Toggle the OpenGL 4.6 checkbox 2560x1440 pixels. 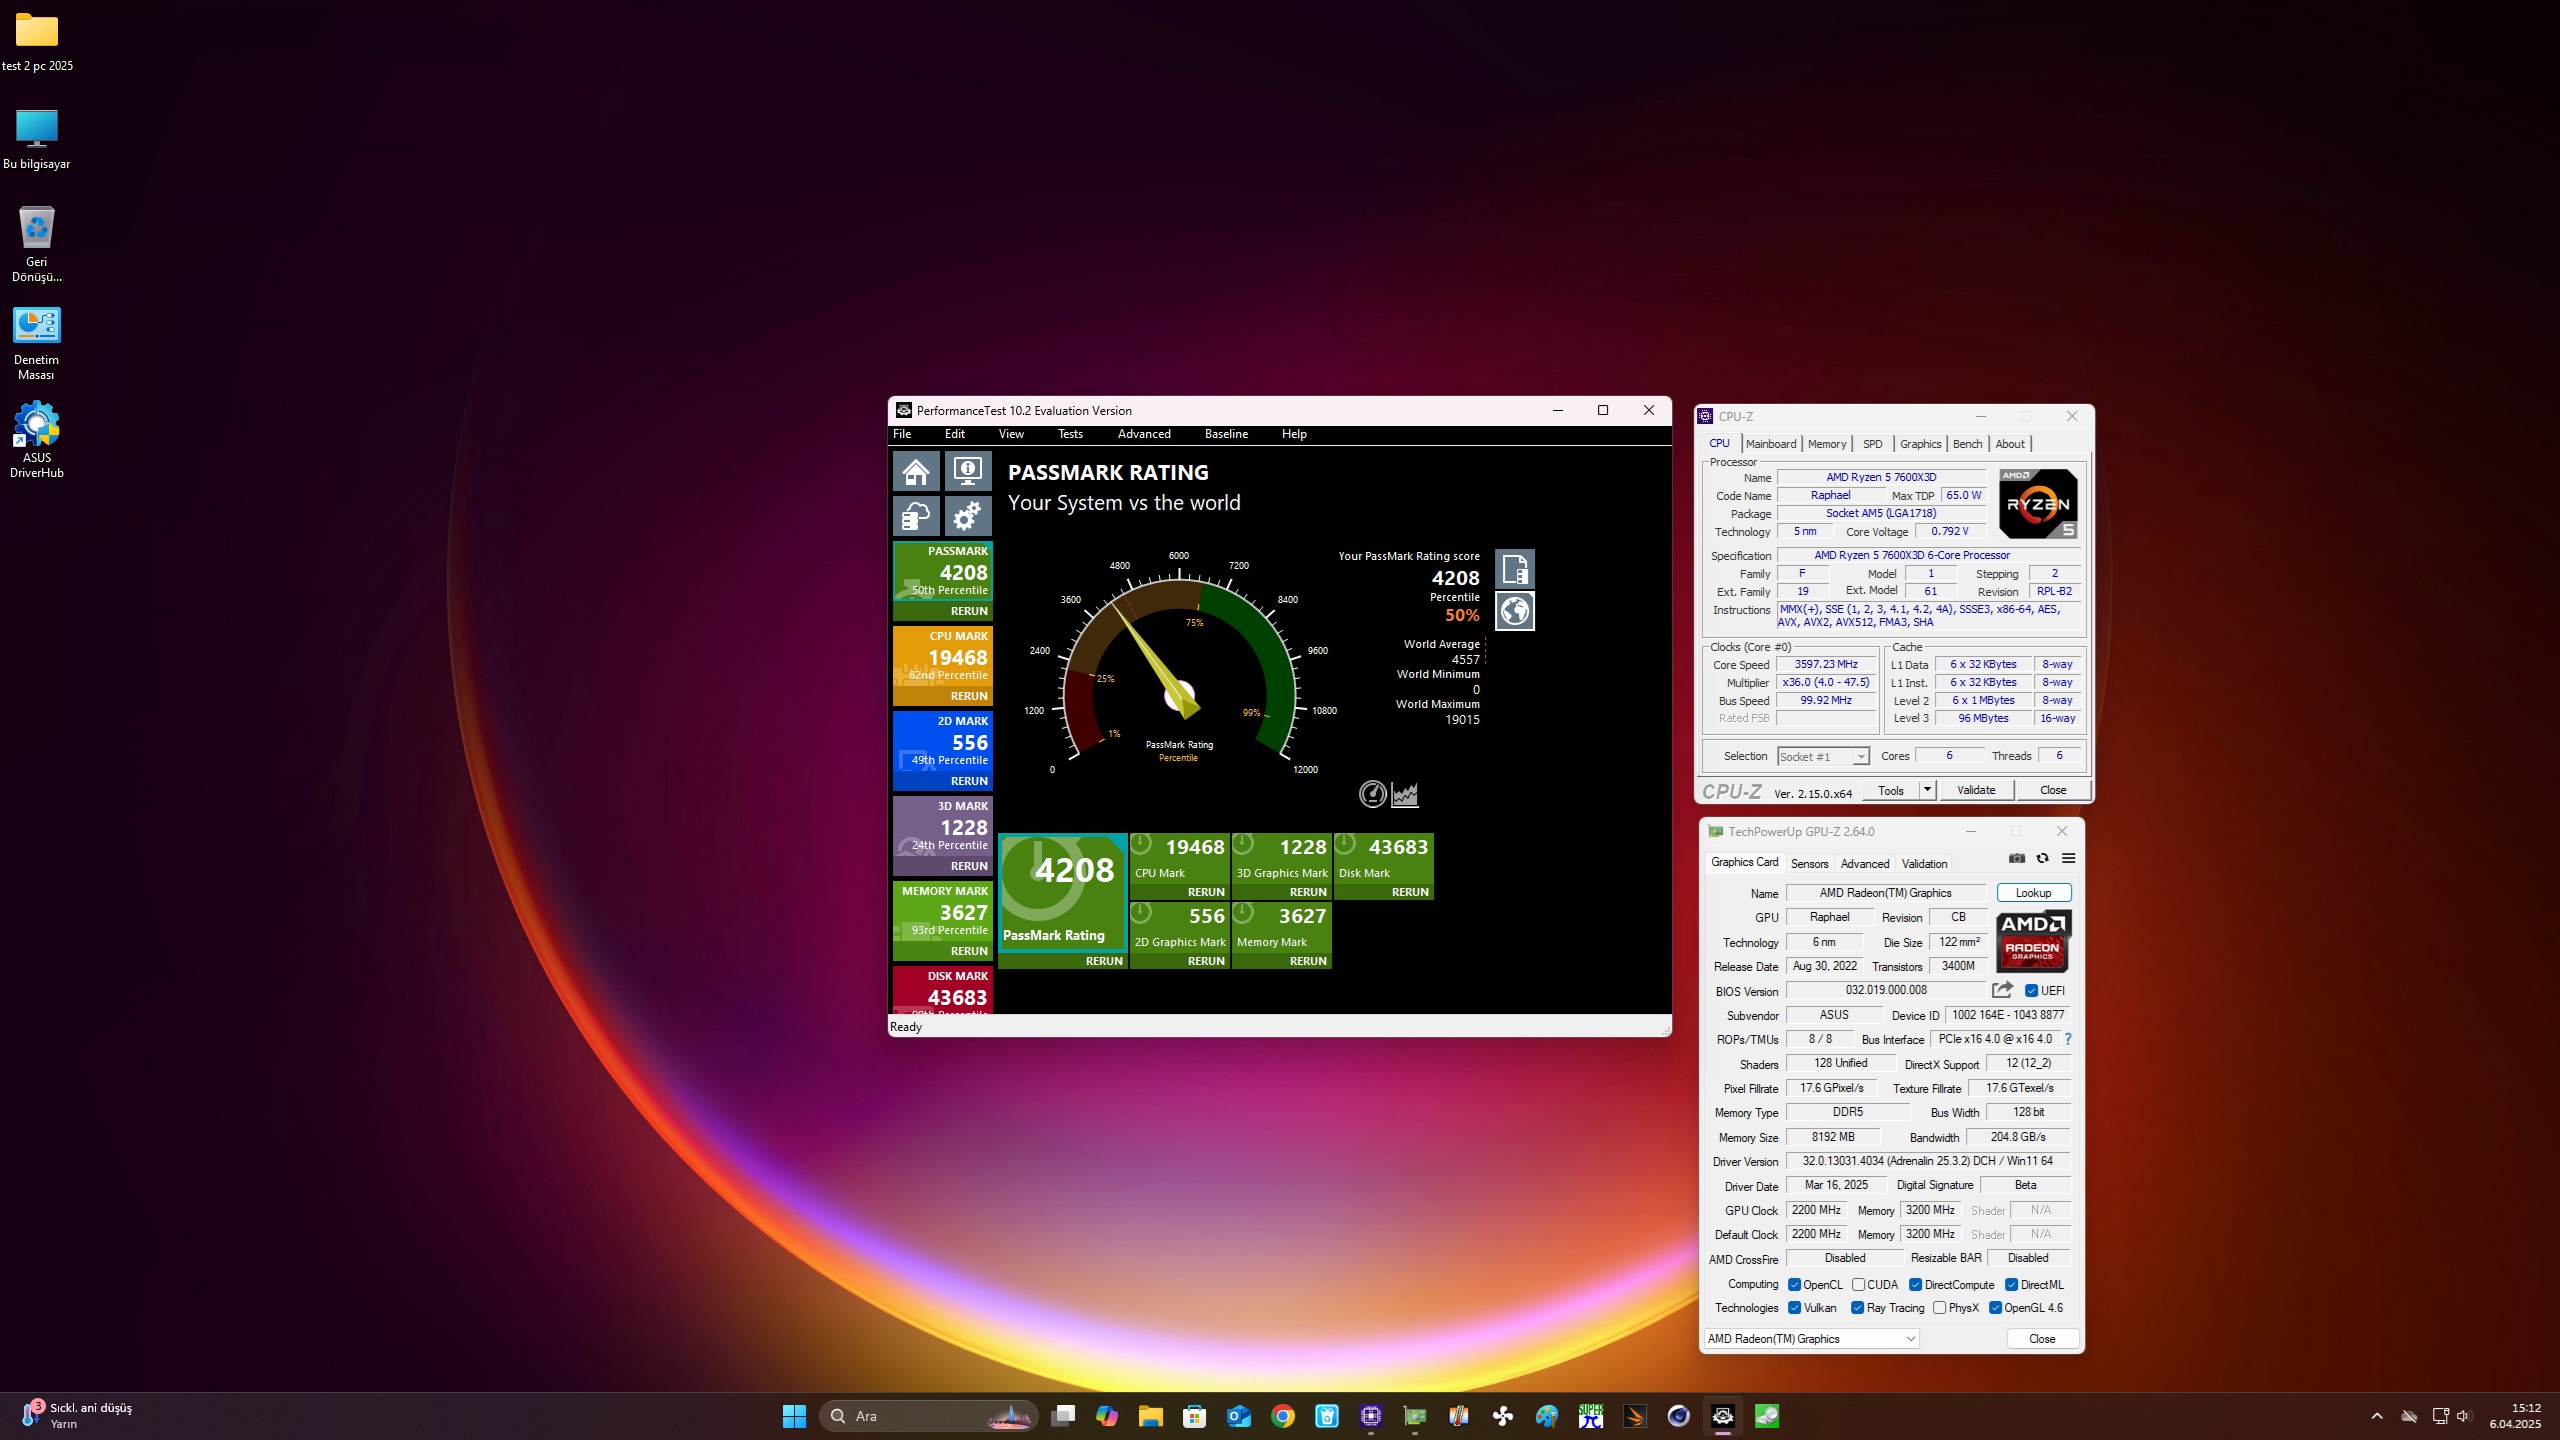click(1995, 1308)
